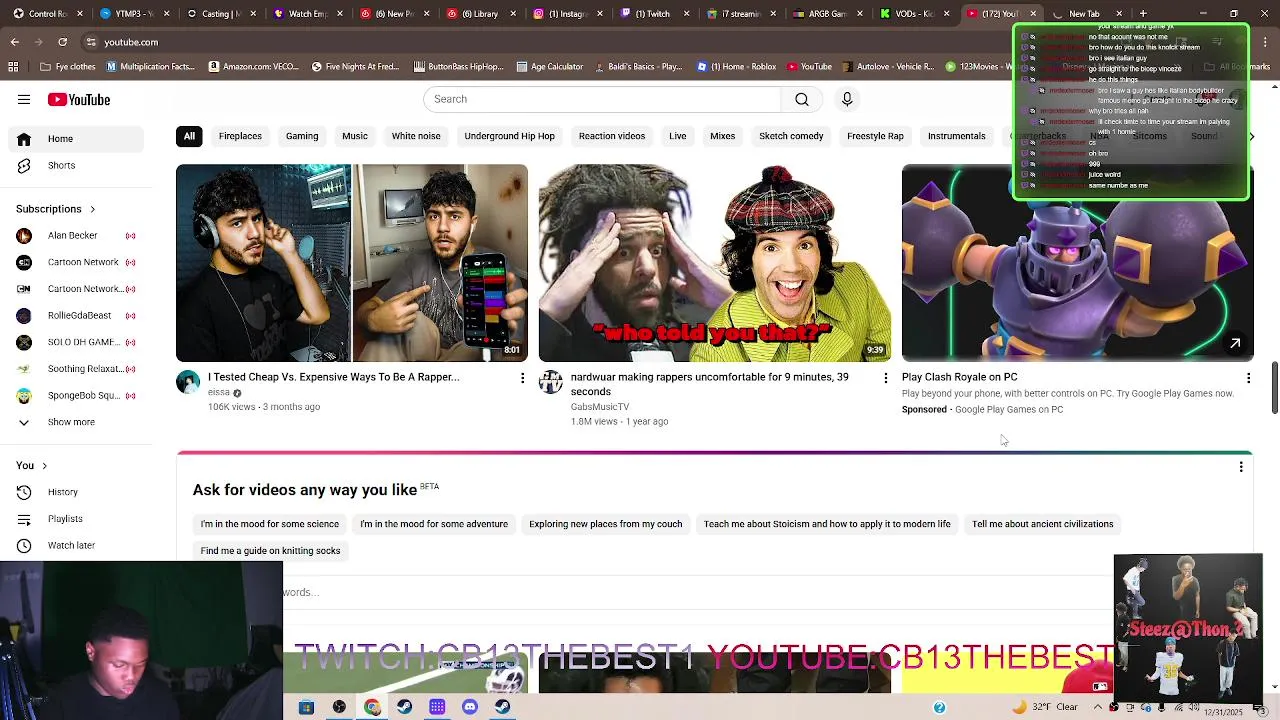Expand the Subscriptions section chevron

(x=92, y=210)
